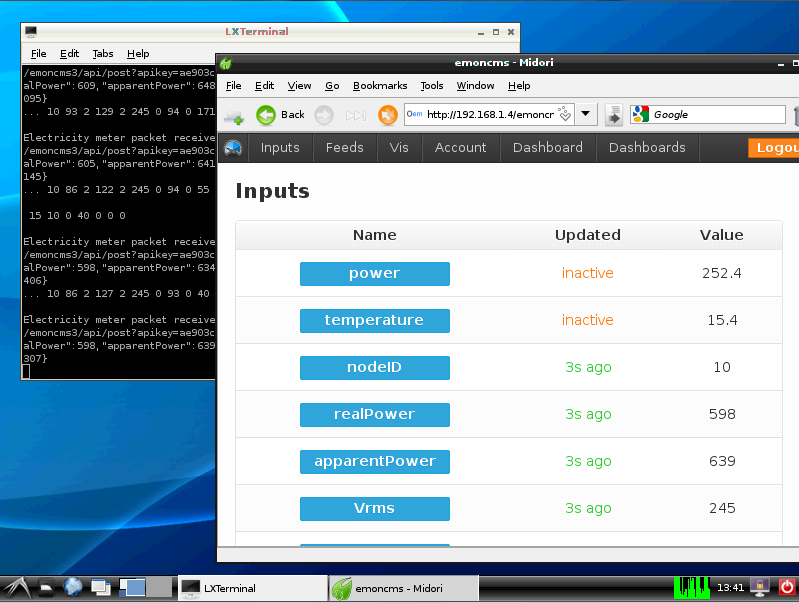This screenshot has height=603, width=799.
Task: Click the green CPU usage monitor
Action: (691, 588)
